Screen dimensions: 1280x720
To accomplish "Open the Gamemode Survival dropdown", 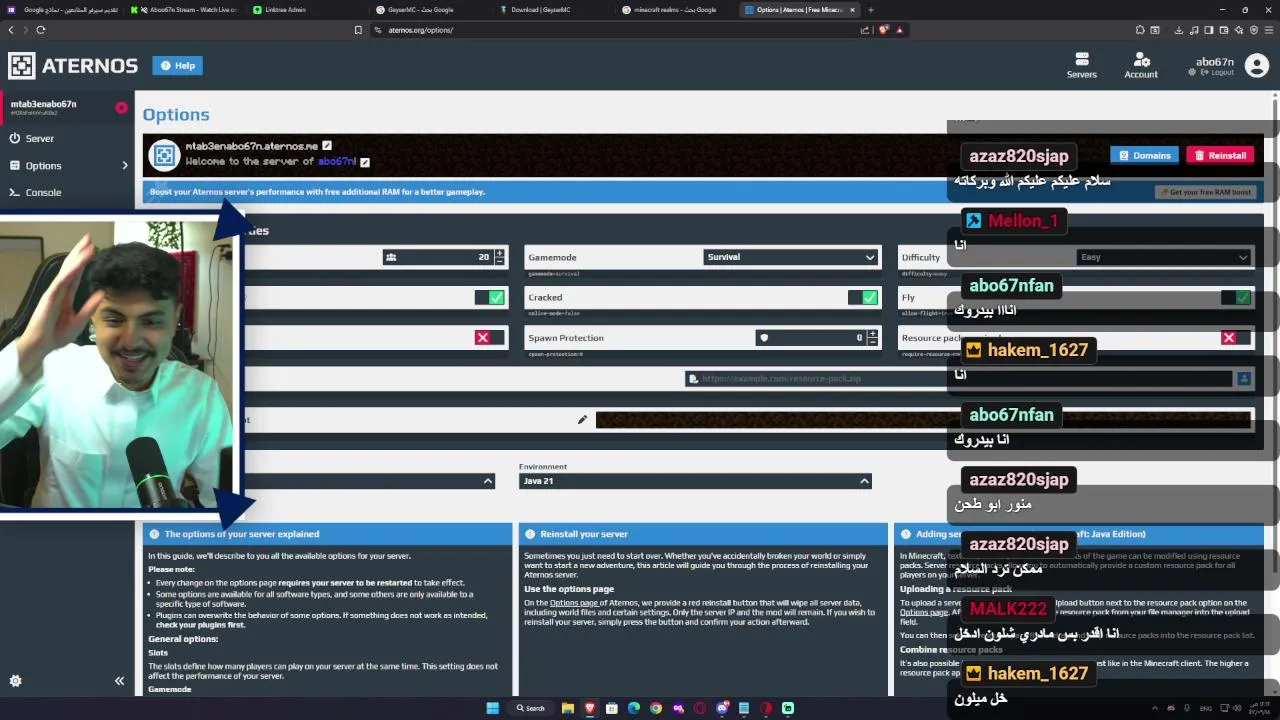I will (790, 257).
